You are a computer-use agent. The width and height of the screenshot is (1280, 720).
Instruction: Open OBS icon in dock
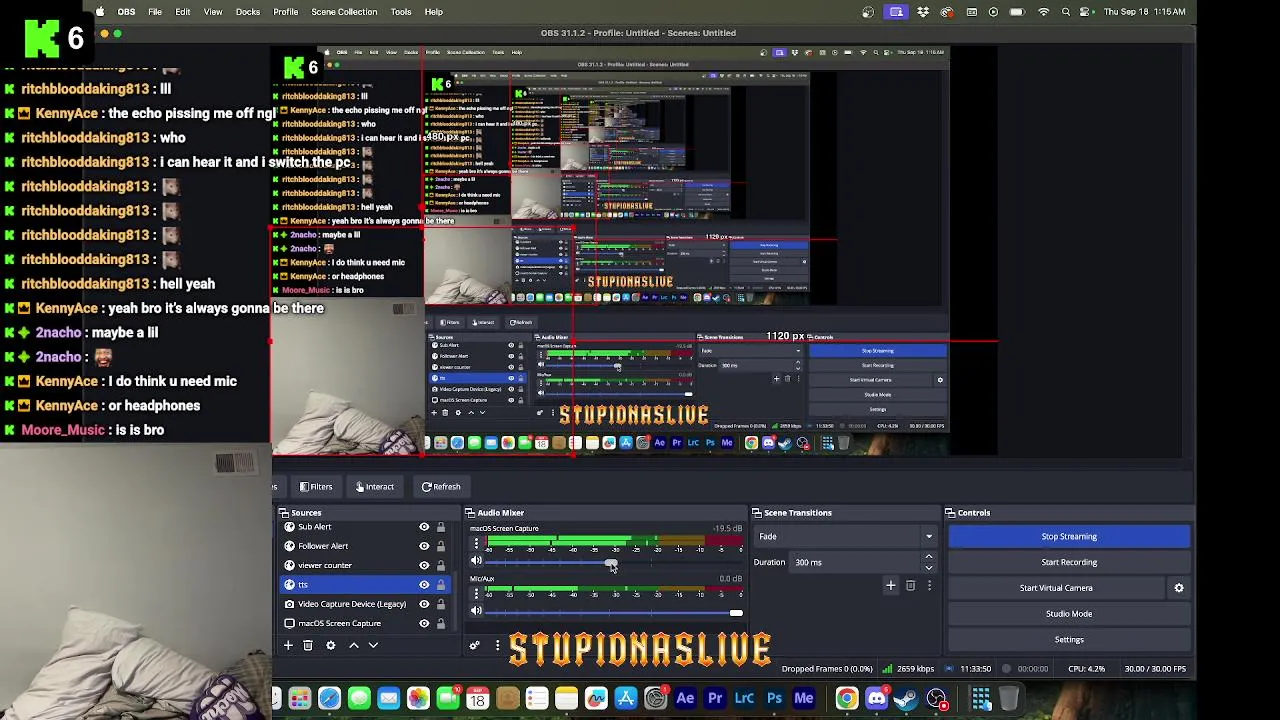click(x=937, y=698)
